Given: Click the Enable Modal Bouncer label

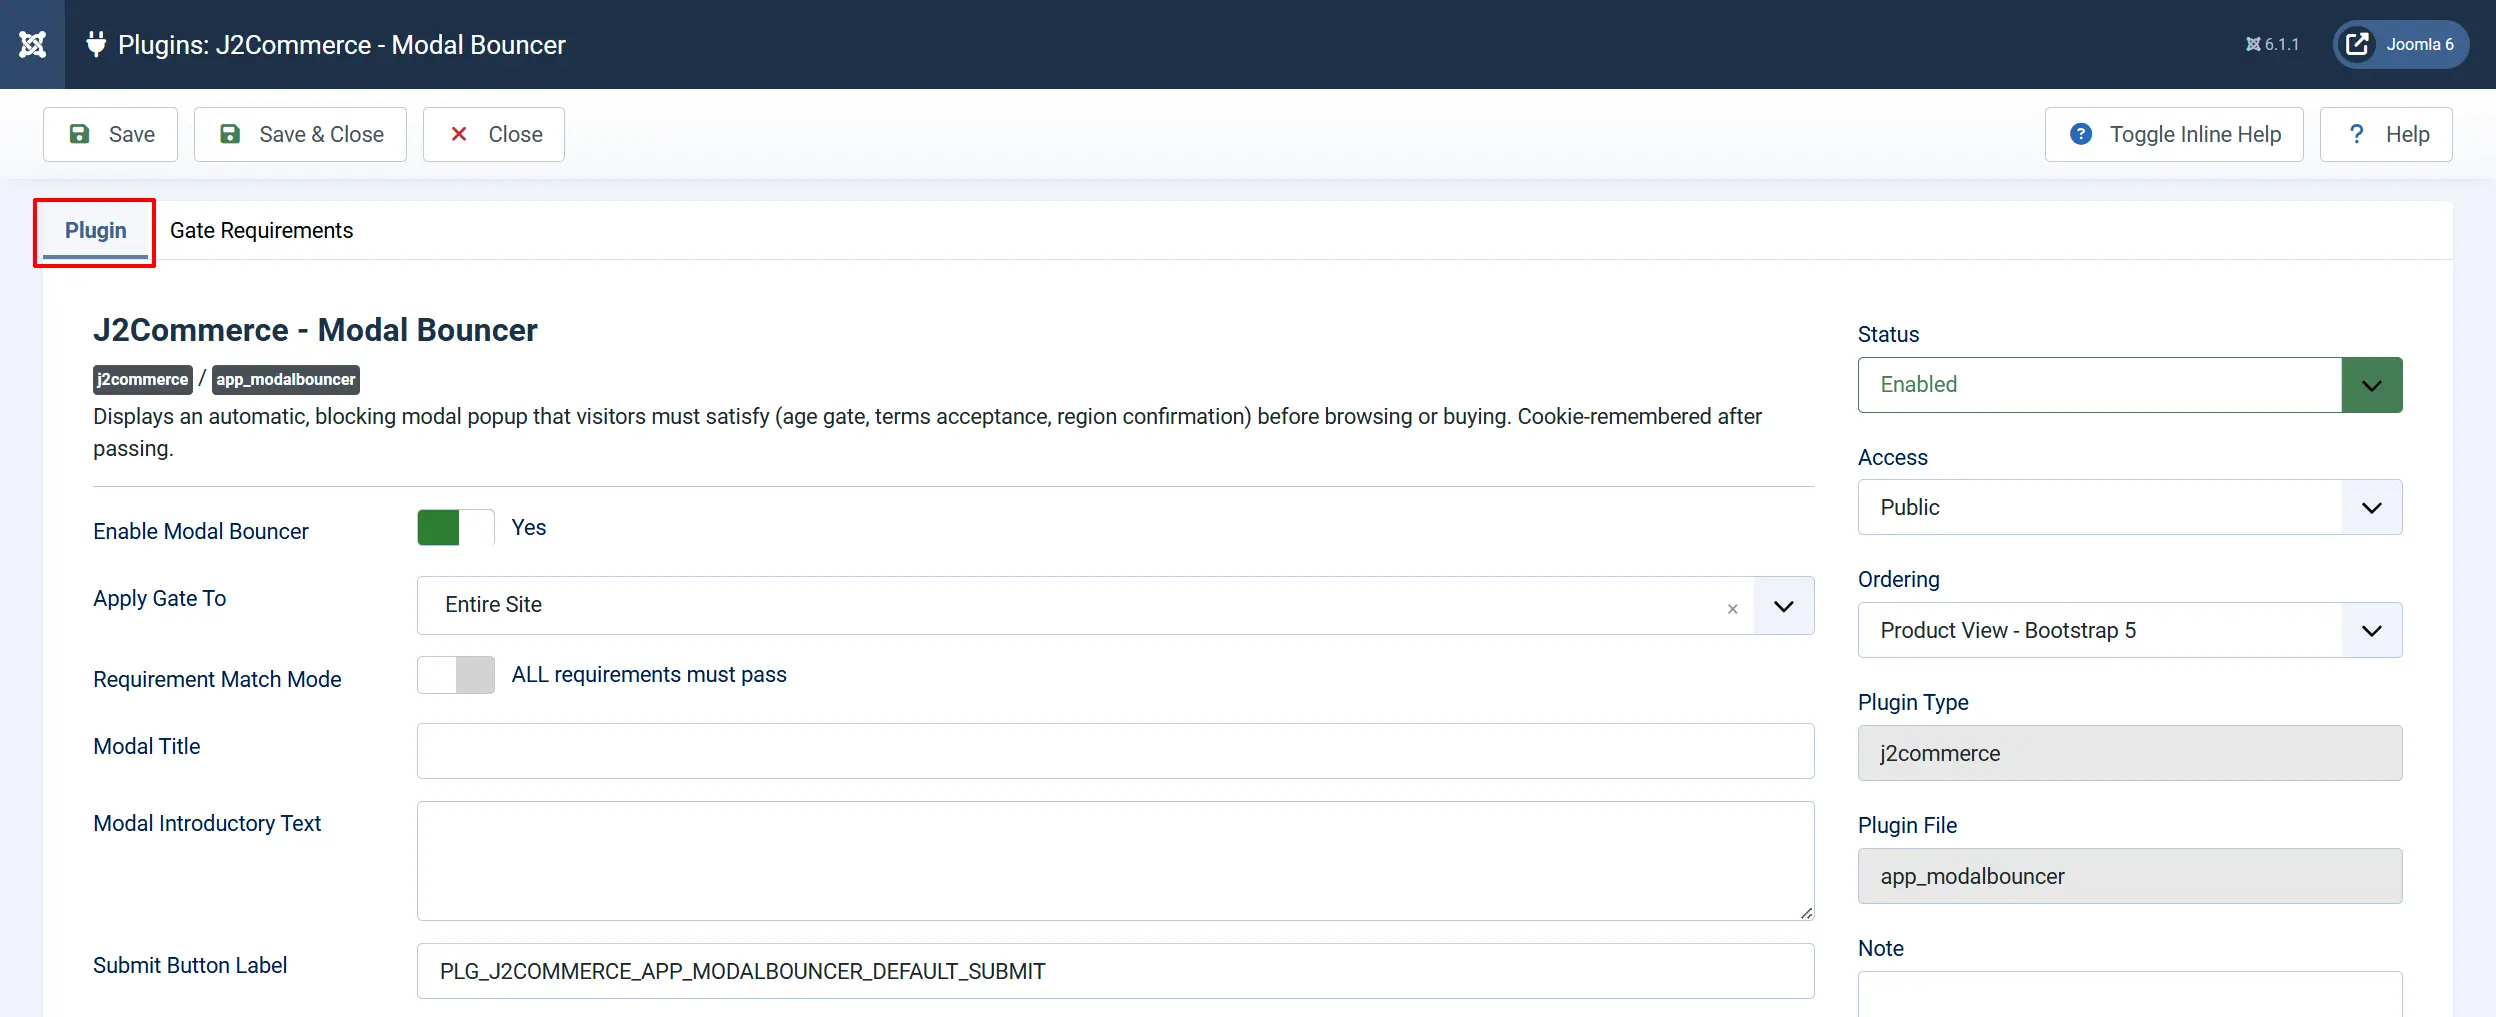Looking at the screenshot, I should coord(201,531).
